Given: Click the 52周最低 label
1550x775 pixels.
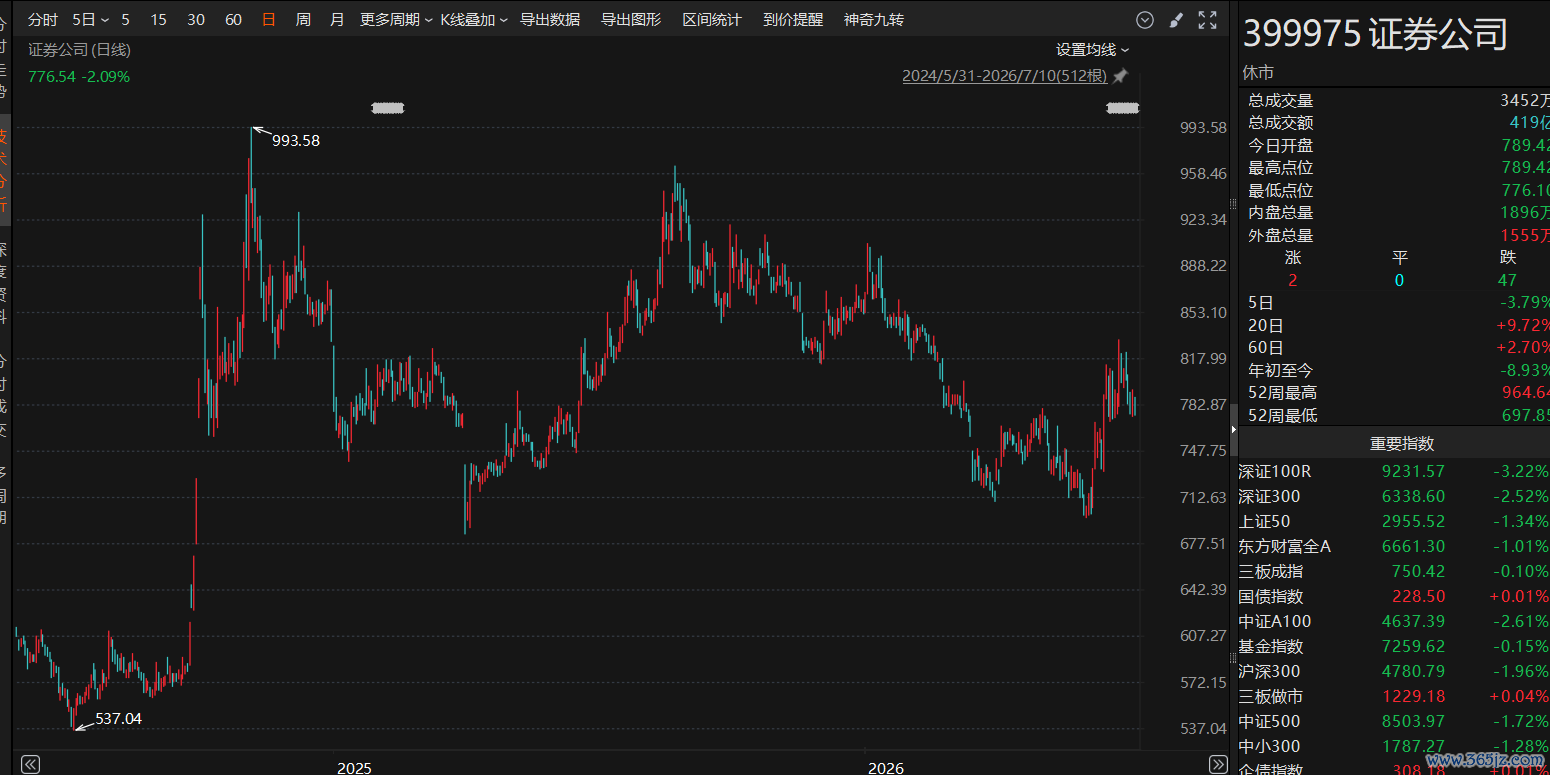Looking at the screenshot, I should pyautogui.click(x=1283, y=415).
